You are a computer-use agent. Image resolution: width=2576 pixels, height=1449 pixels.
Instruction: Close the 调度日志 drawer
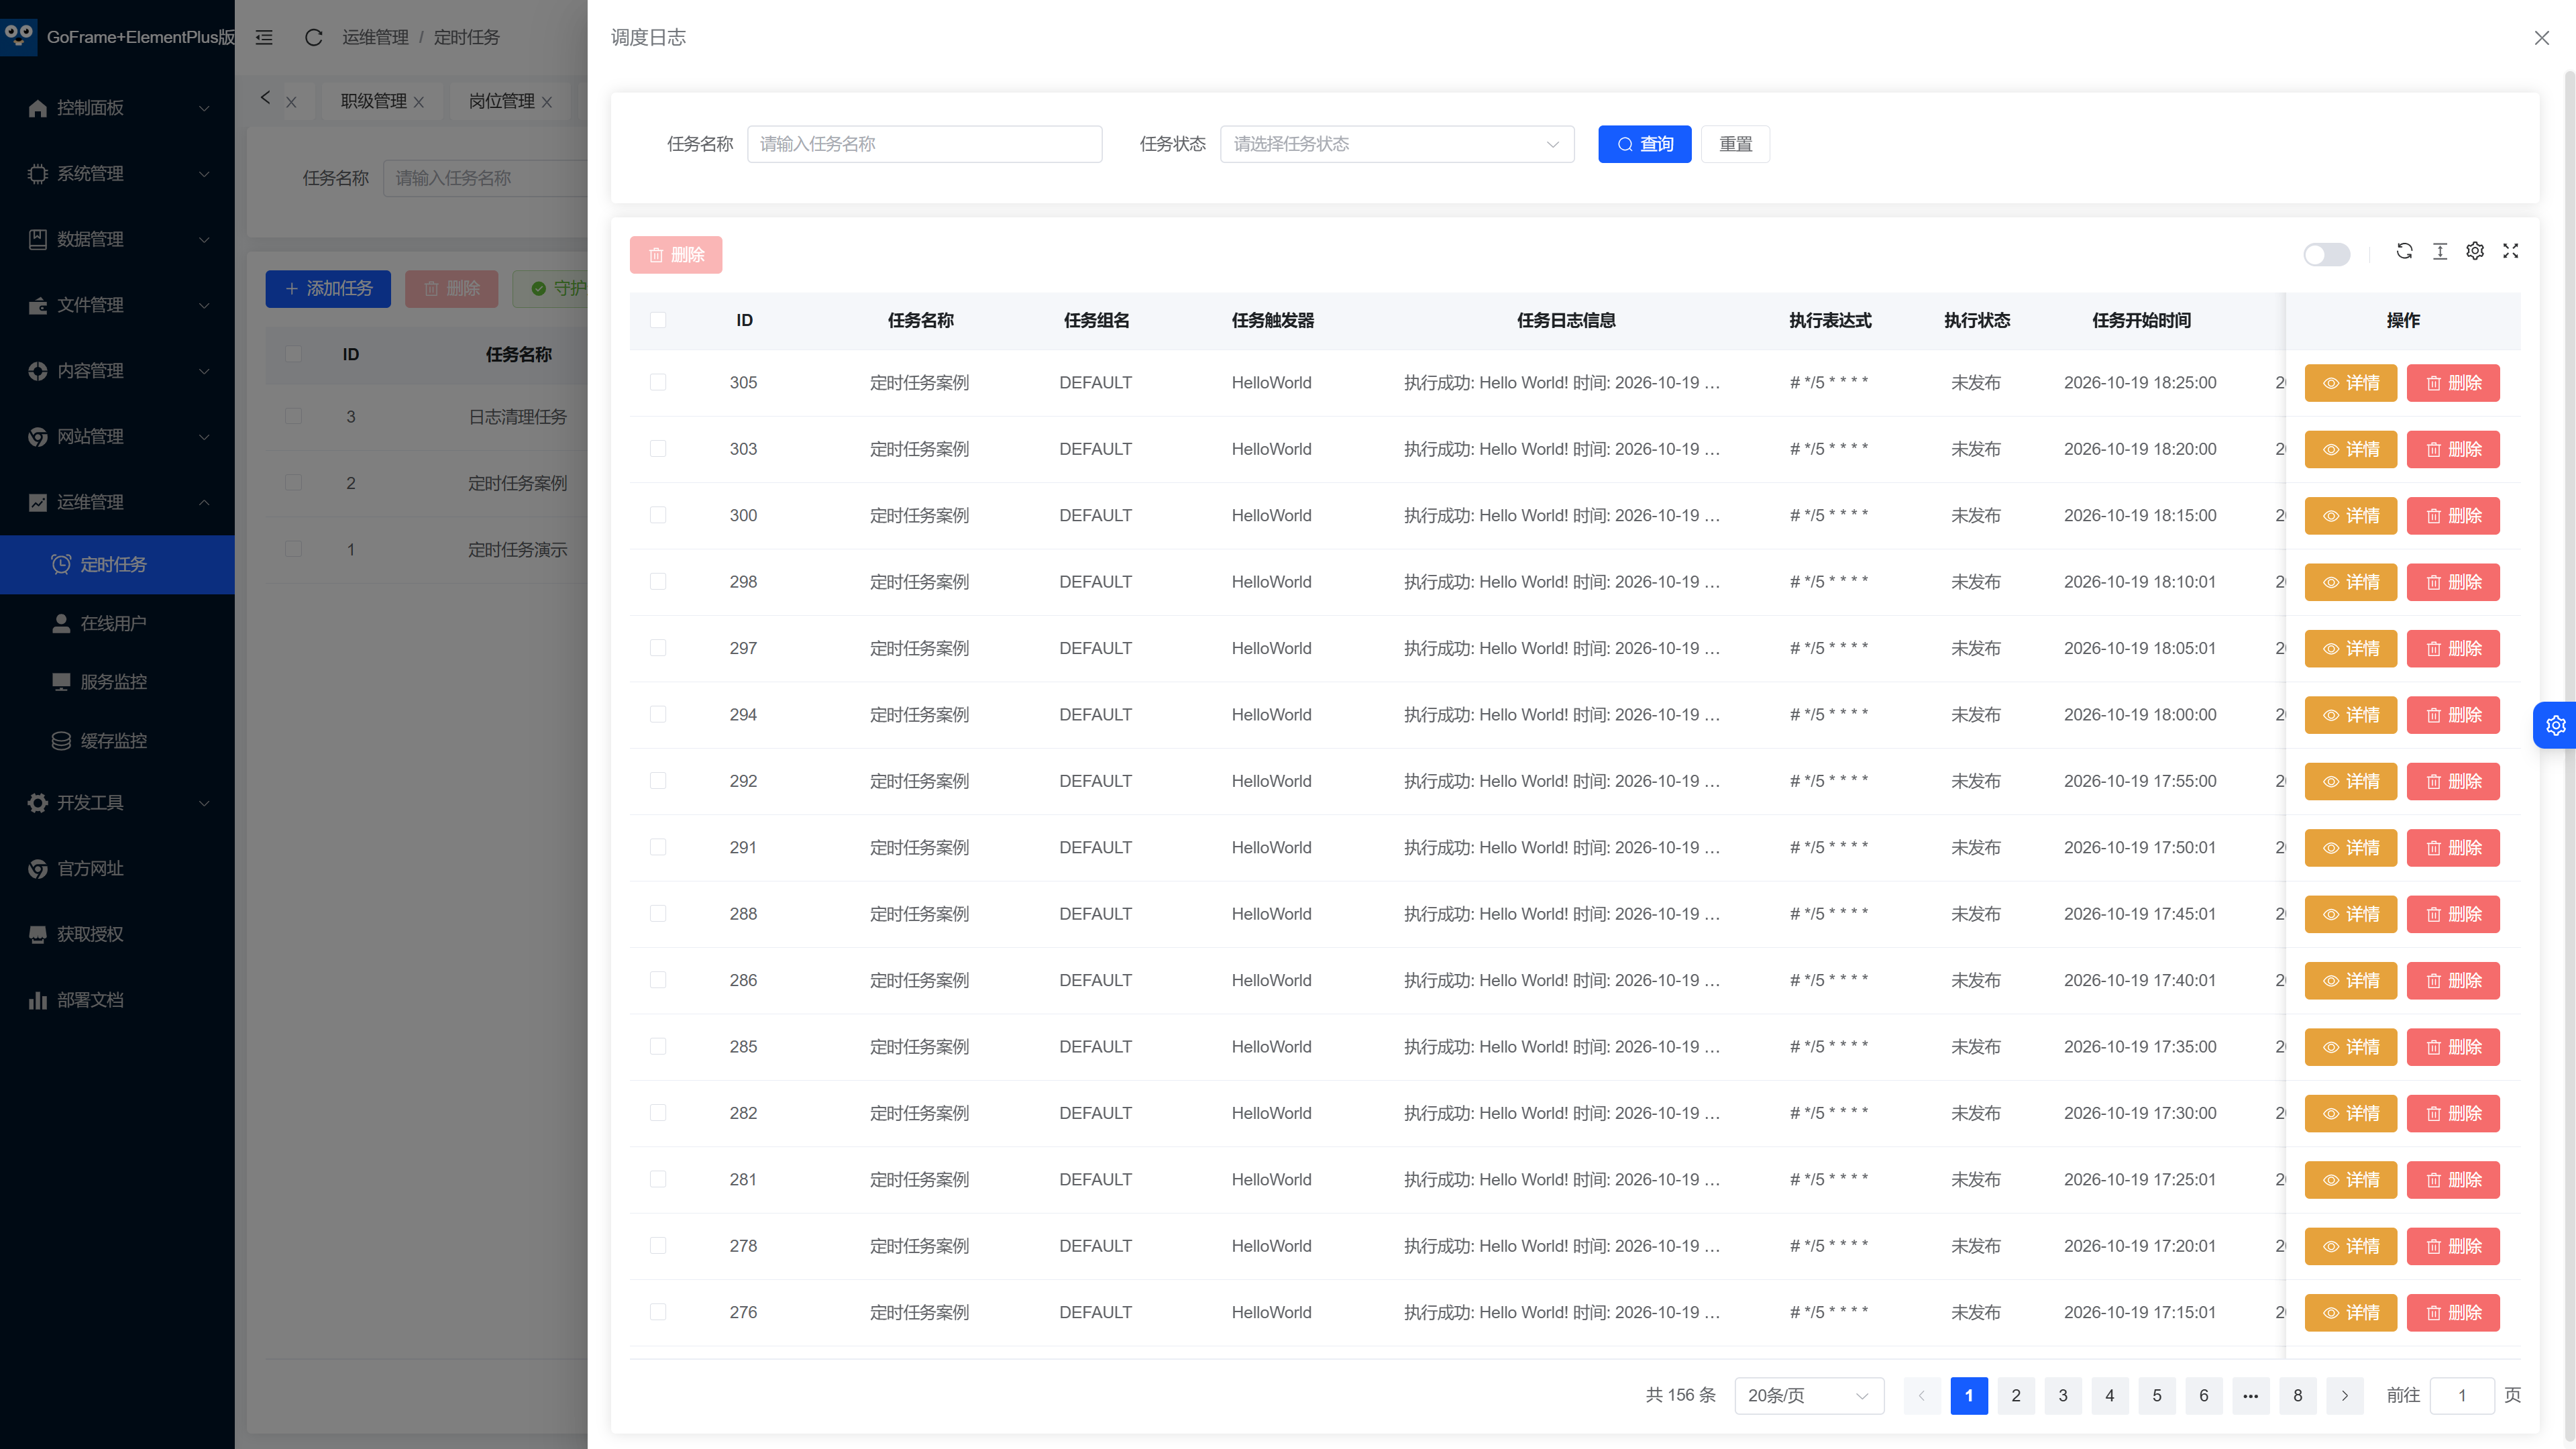[2541, 38]
